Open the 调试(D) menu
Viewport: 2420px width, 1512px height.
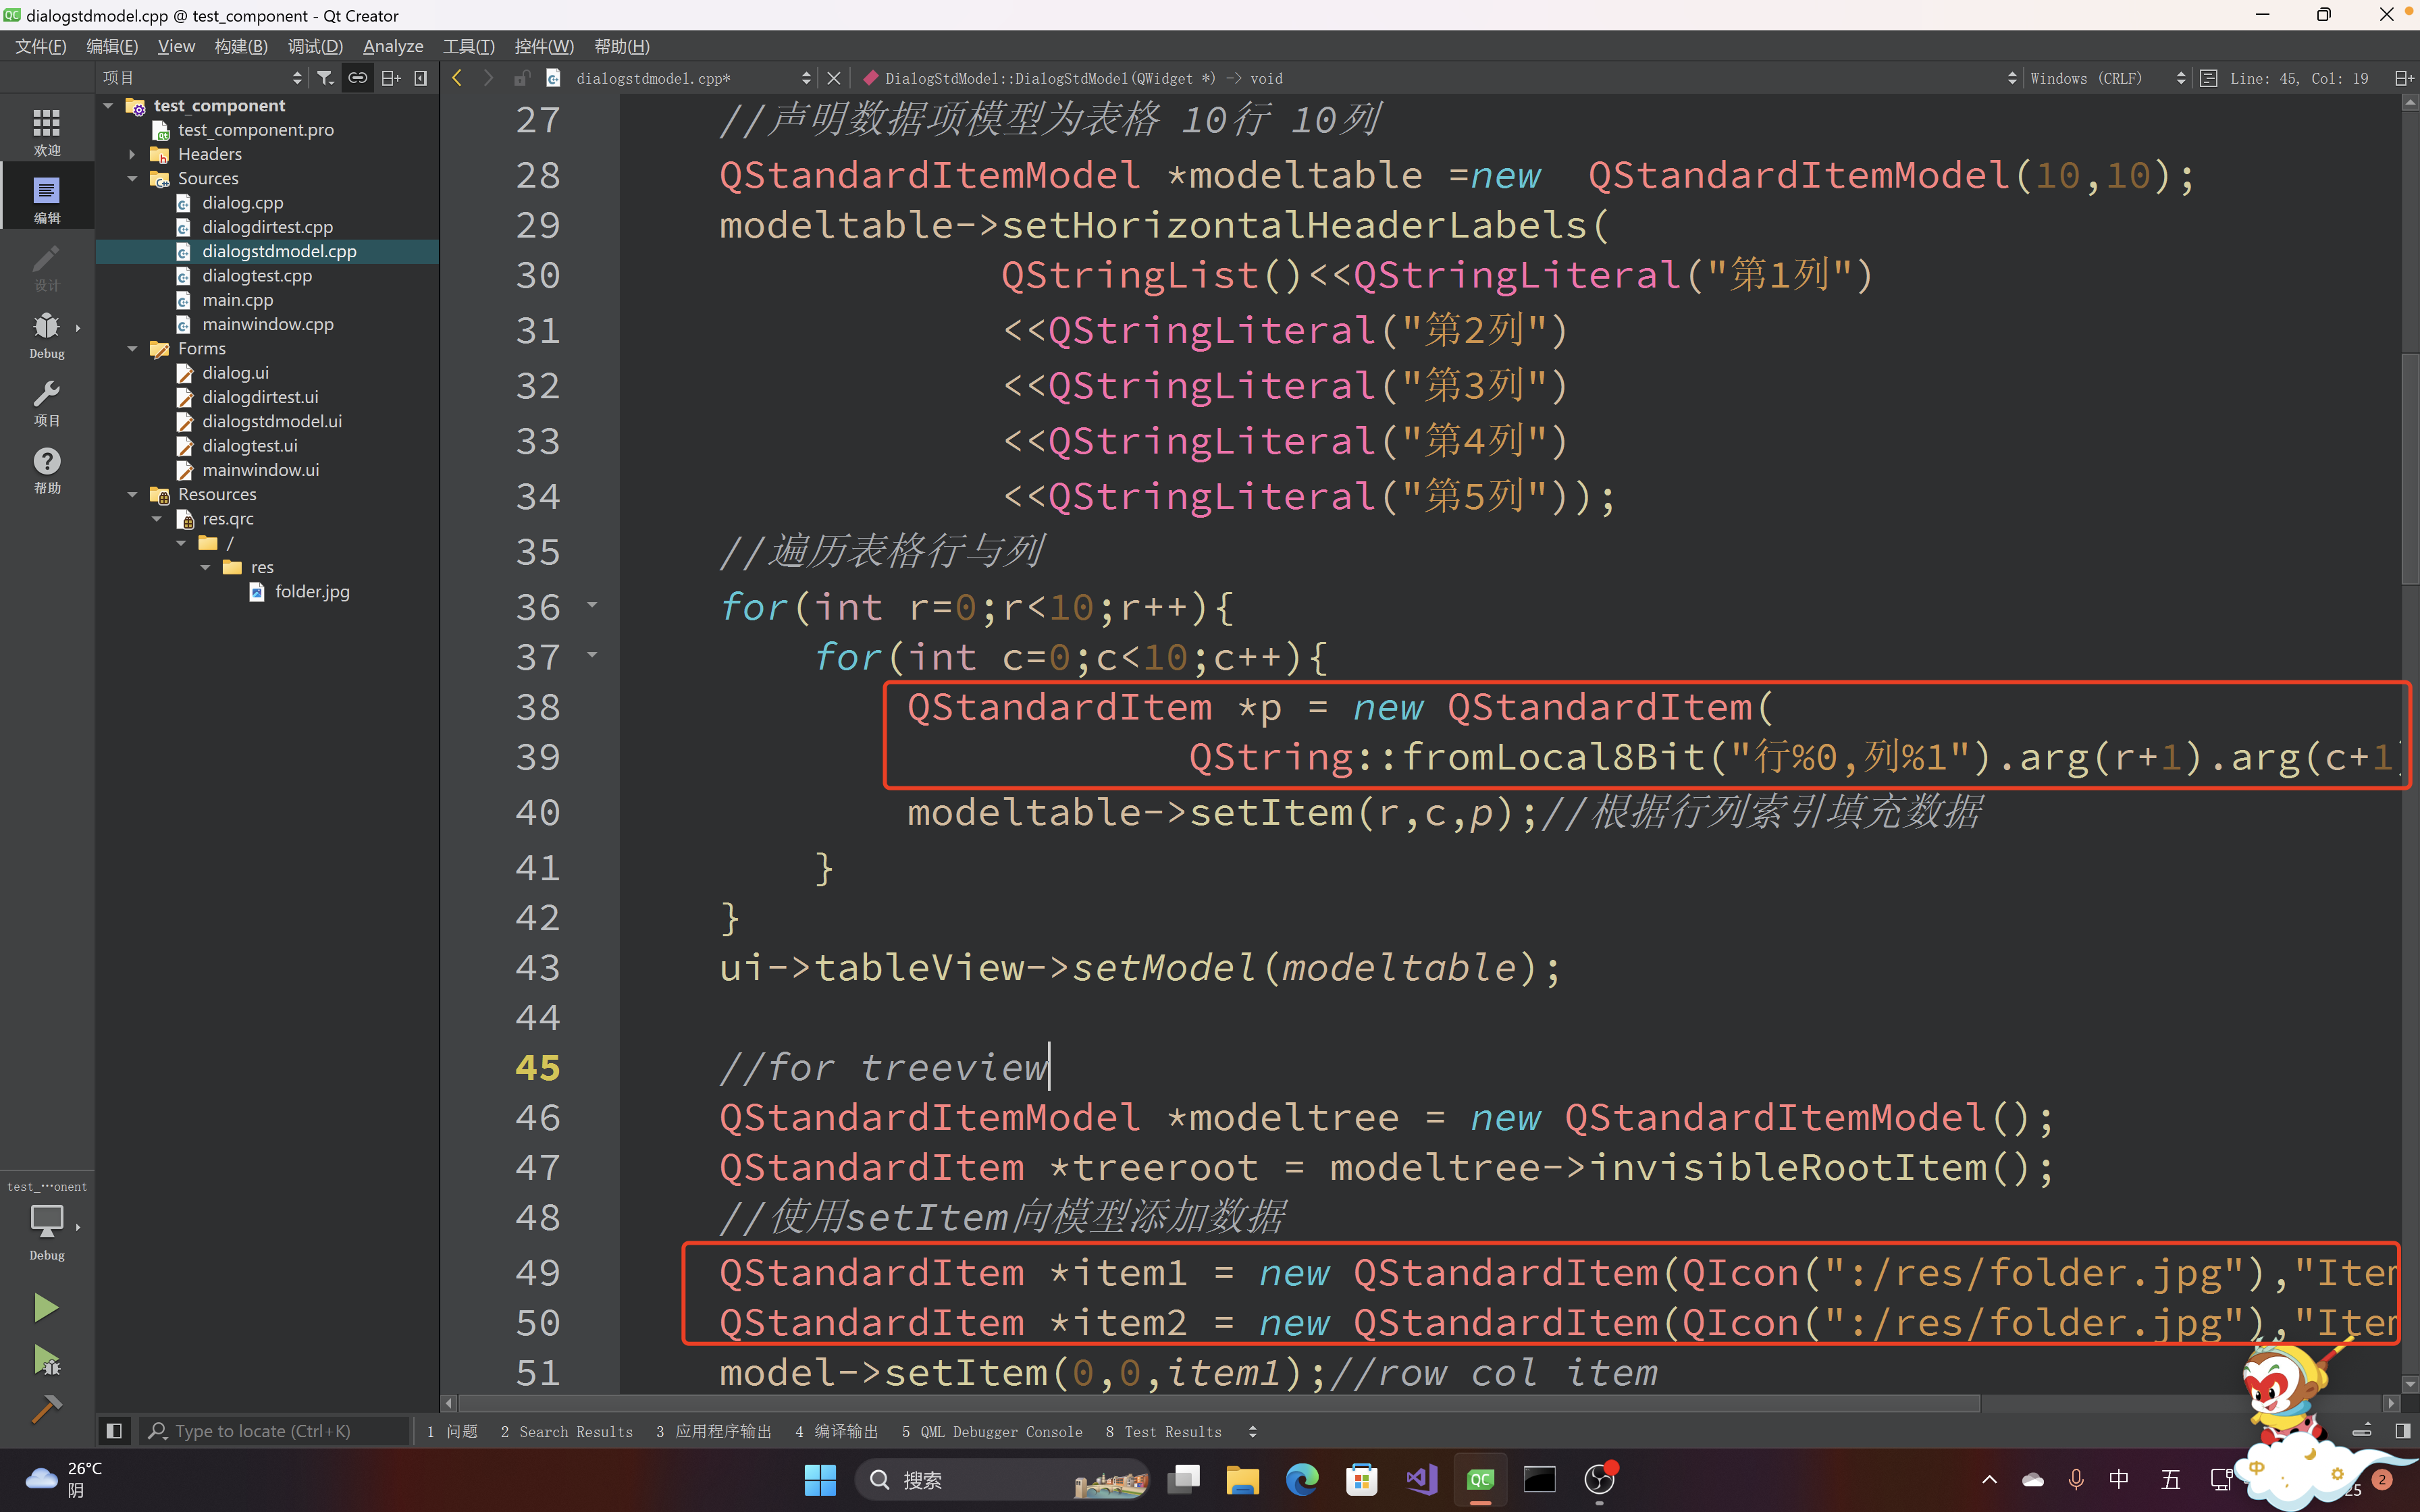pyautogui.click(x=315, y=46)
